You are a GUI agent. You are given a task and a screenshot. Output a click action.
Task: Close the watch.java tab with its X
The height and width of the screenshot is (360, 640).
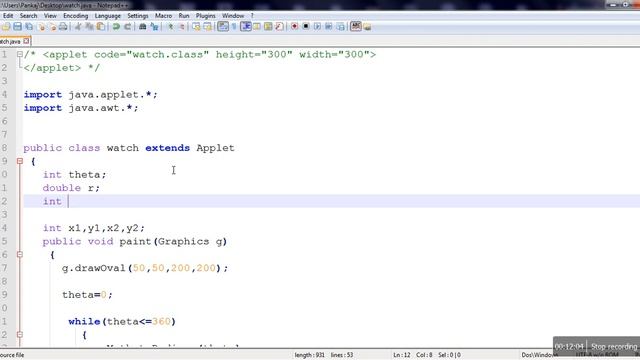tap(27, 41)
